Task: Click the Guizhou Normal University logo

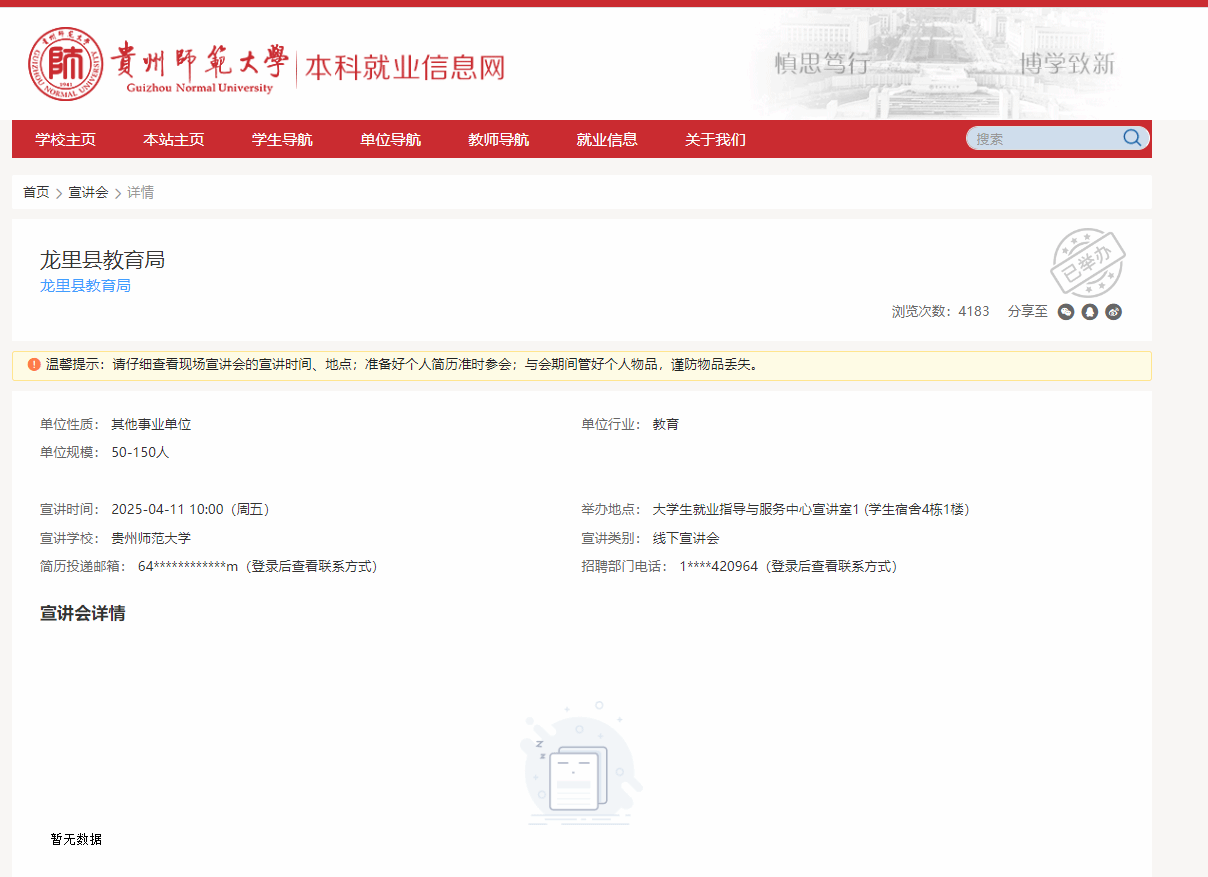Action: click(x=65, y=65)
